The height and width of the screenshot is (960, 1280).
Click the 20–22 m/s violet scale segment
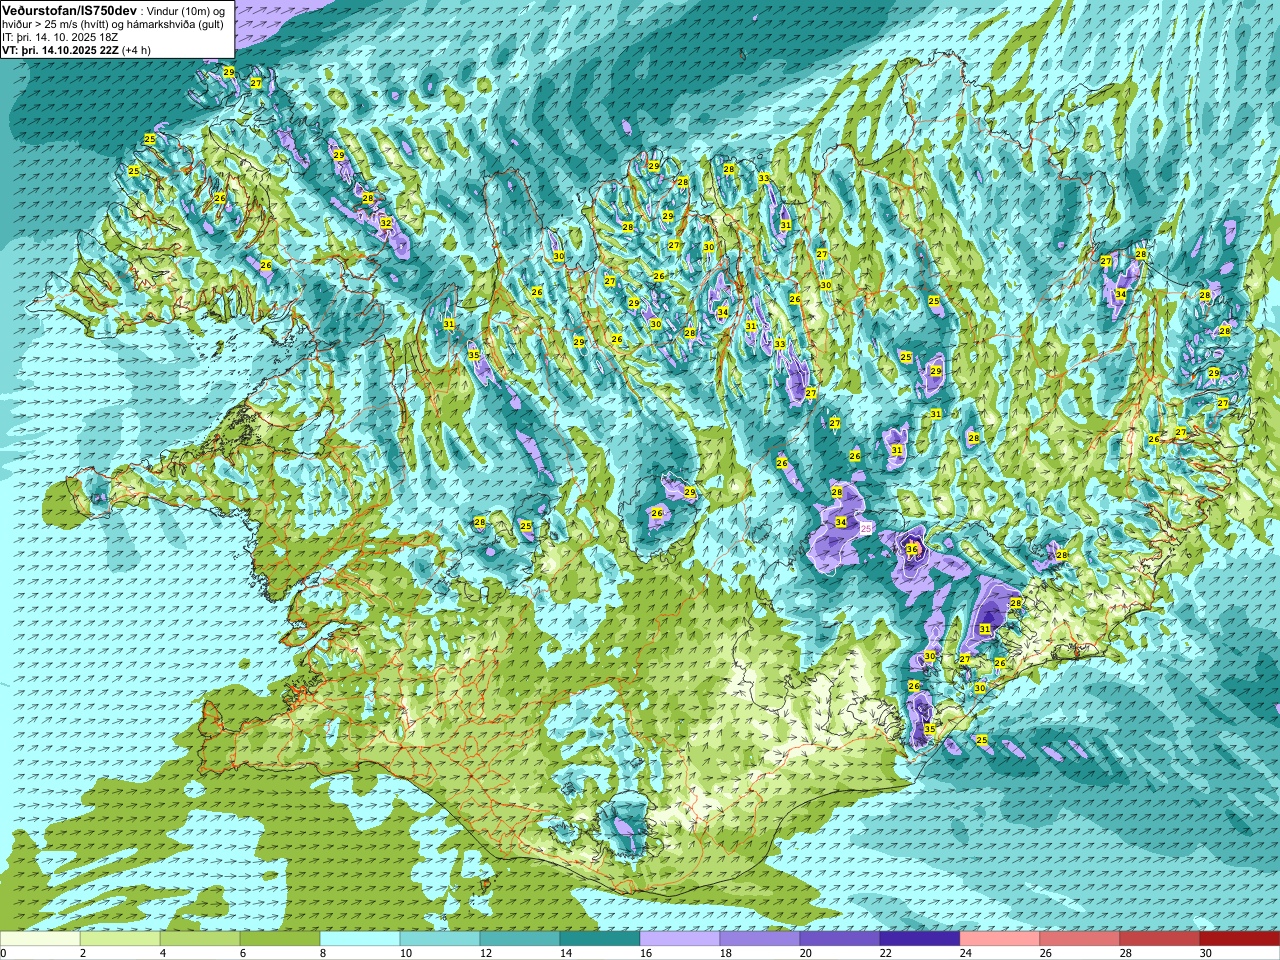(x=840, y=939)
